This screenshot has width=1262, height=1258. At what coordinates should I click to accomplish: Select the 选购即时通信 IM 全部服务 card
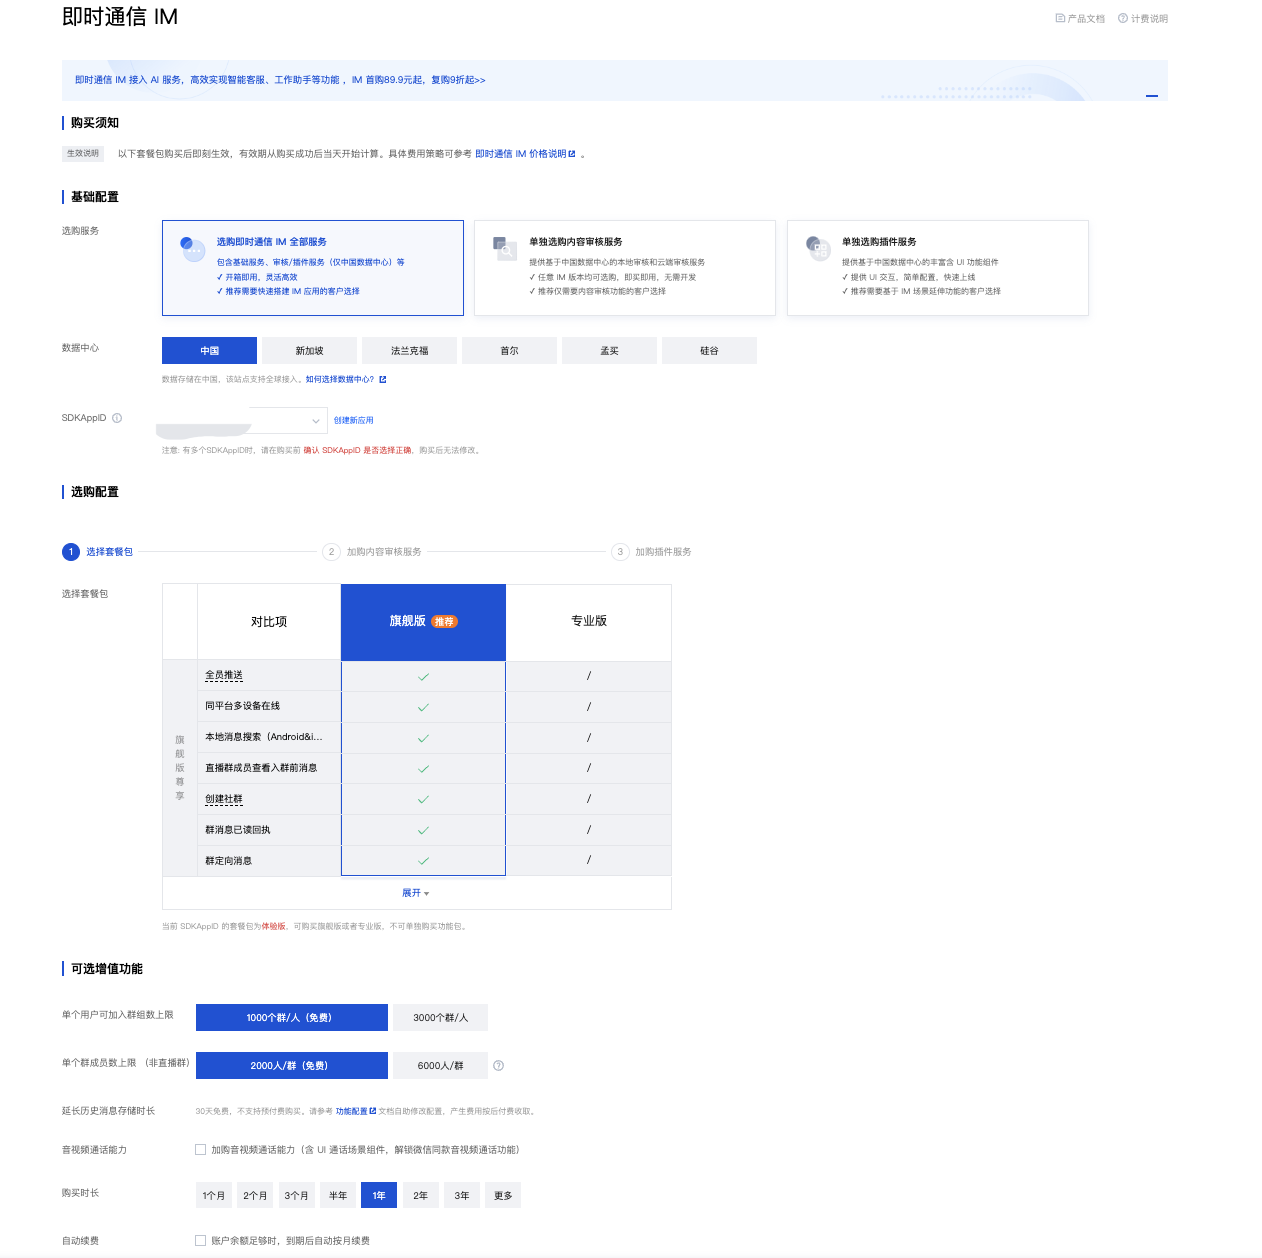[313, 268]
